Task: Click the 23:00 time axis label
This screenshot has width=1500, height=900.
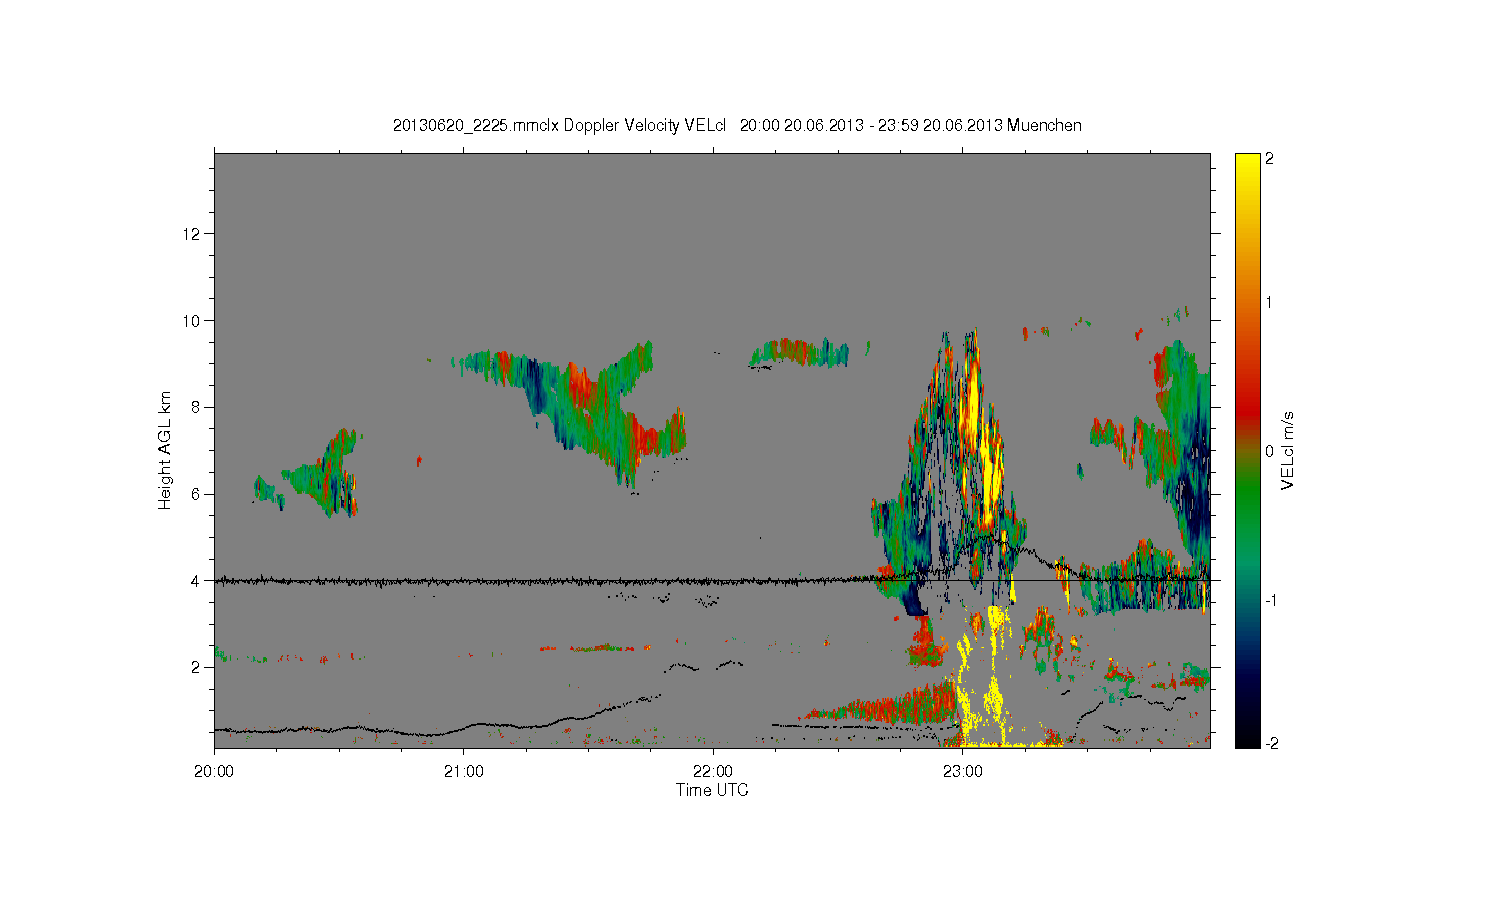Action: (x=962, y=771)
